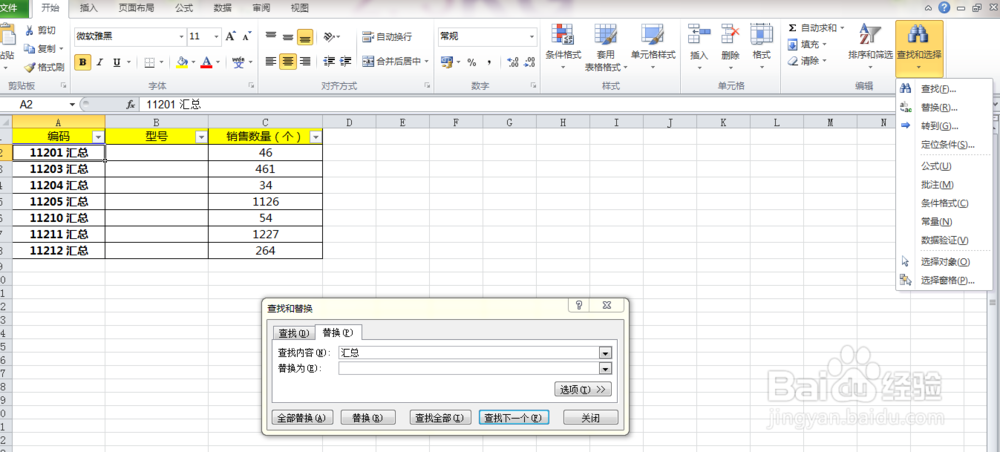Open the Clear (清除) dropdown
This screenshot has width=1000, height=452.
(807, 61)
